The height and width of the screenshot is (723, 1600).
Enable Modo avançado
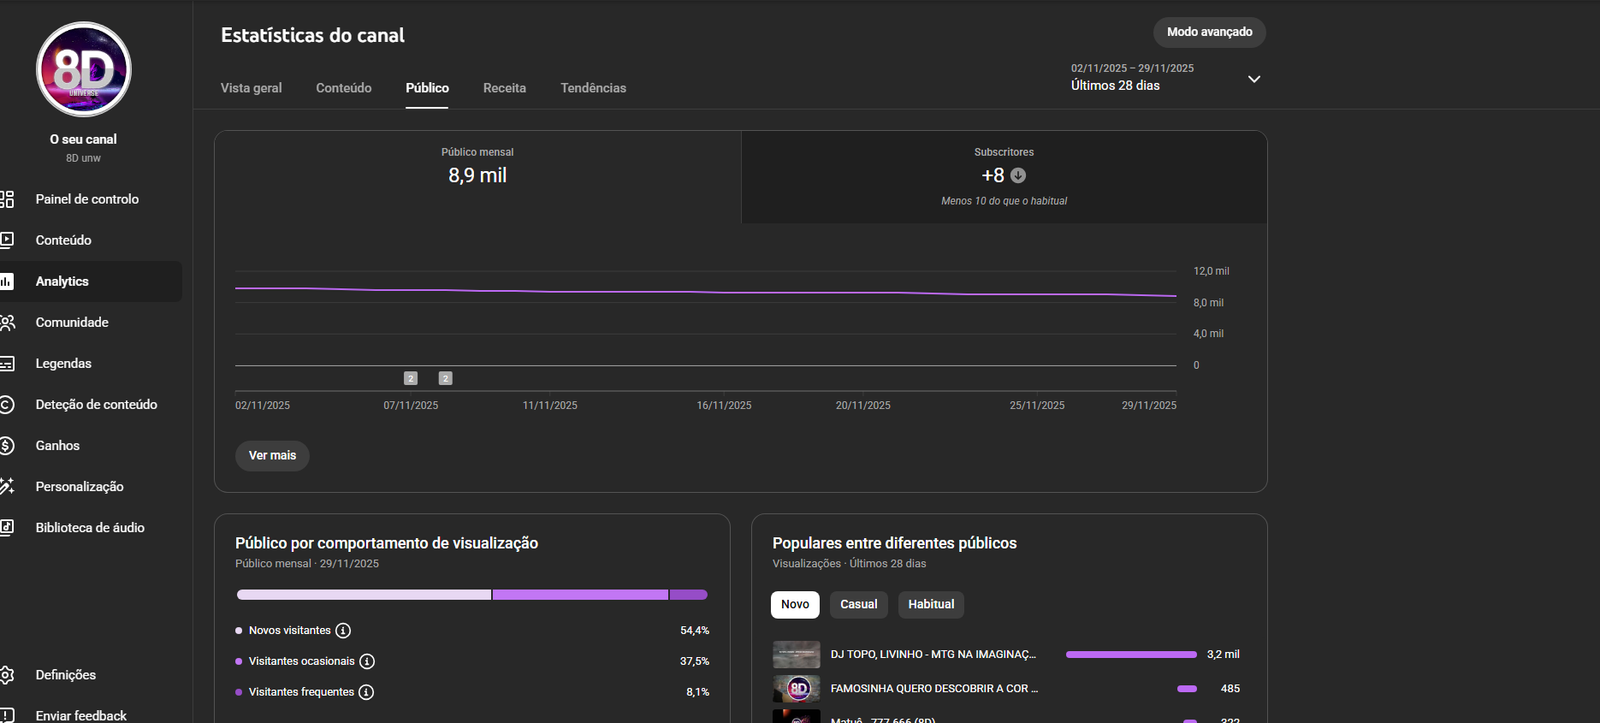pos(1209,32)
